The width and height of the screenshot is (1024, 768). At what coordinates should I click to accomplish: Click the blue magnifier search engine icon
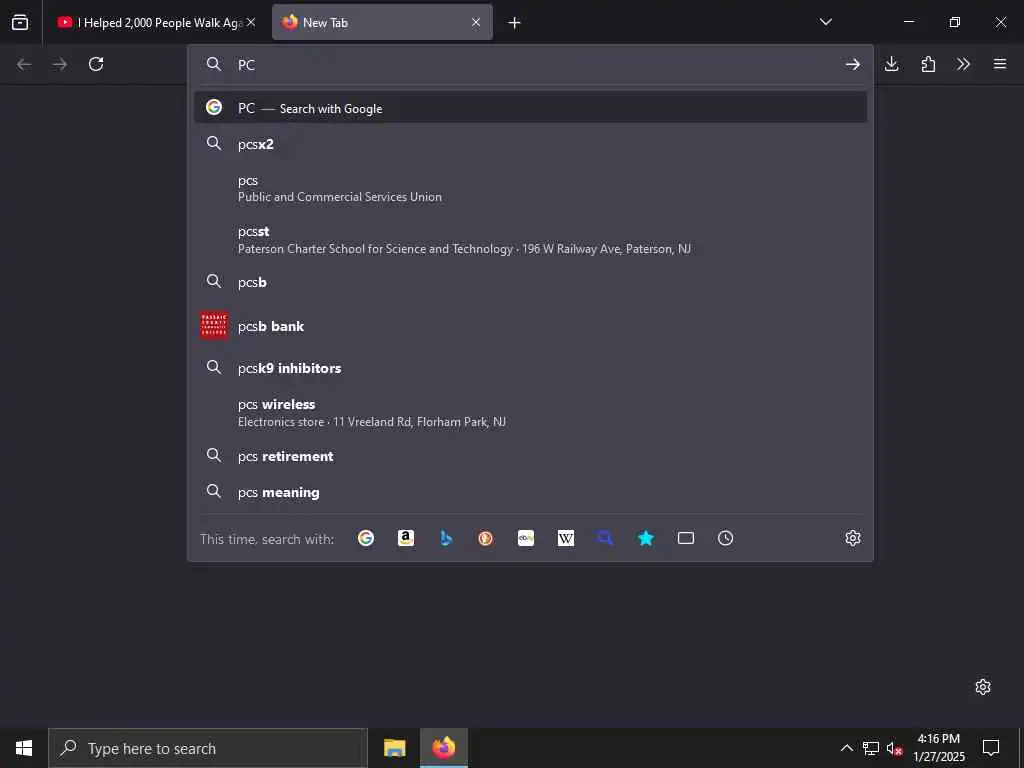[605, 538]
